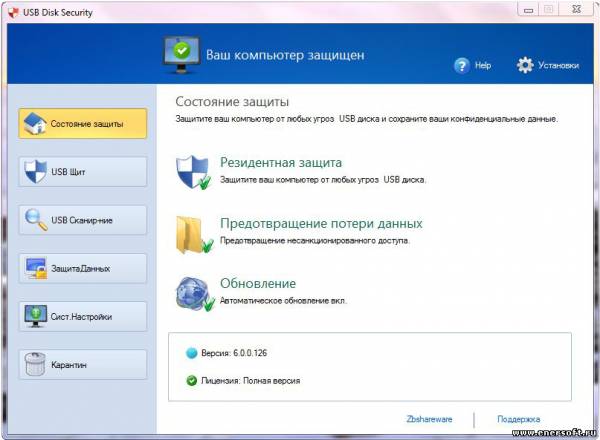Click the Лицензия: Полная версия text
Screen dimensions: 600x440
tap(251, 381)
